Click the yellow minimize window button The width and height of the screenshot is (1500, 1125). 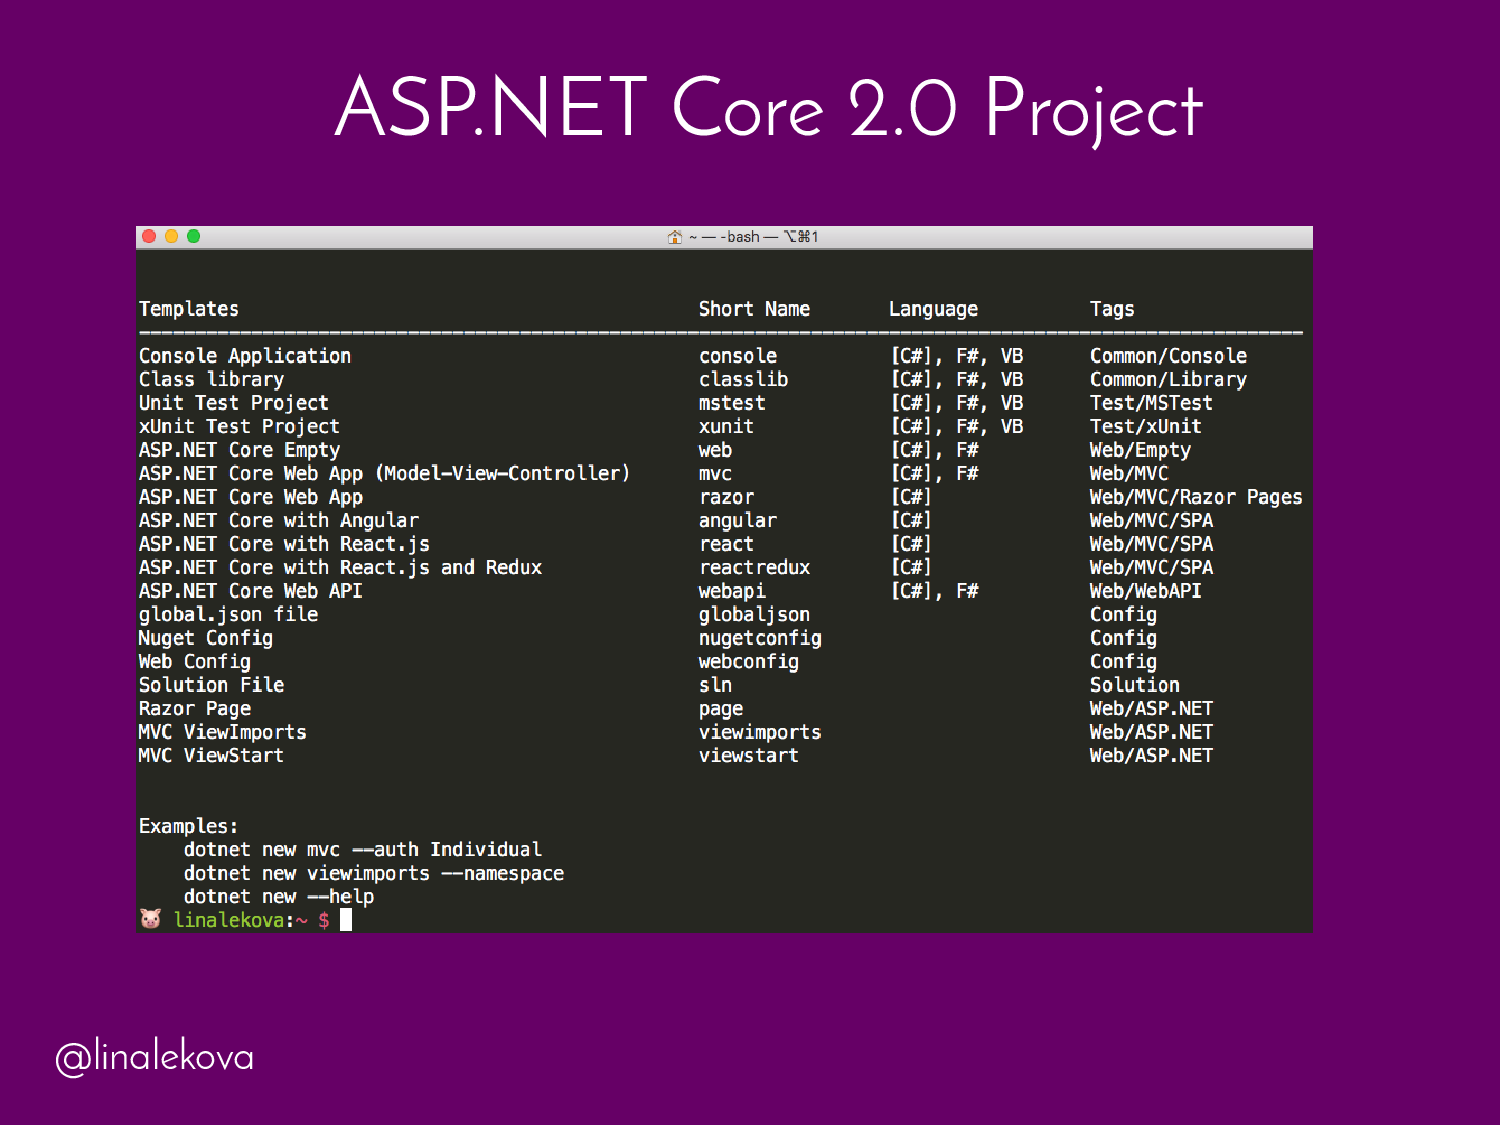click(x=171, y=236)
